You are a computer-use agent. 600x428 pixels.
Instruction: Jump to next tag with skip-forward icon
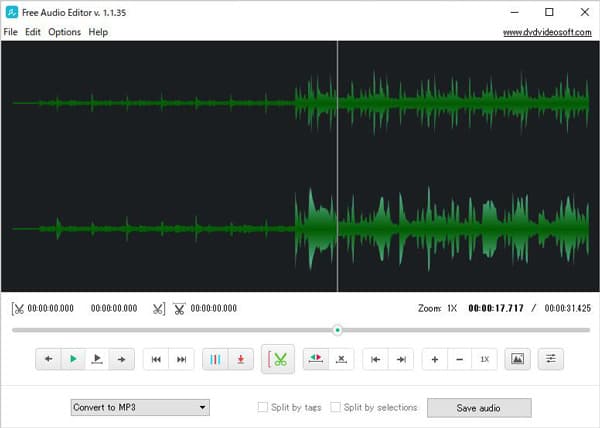(181, 359)
